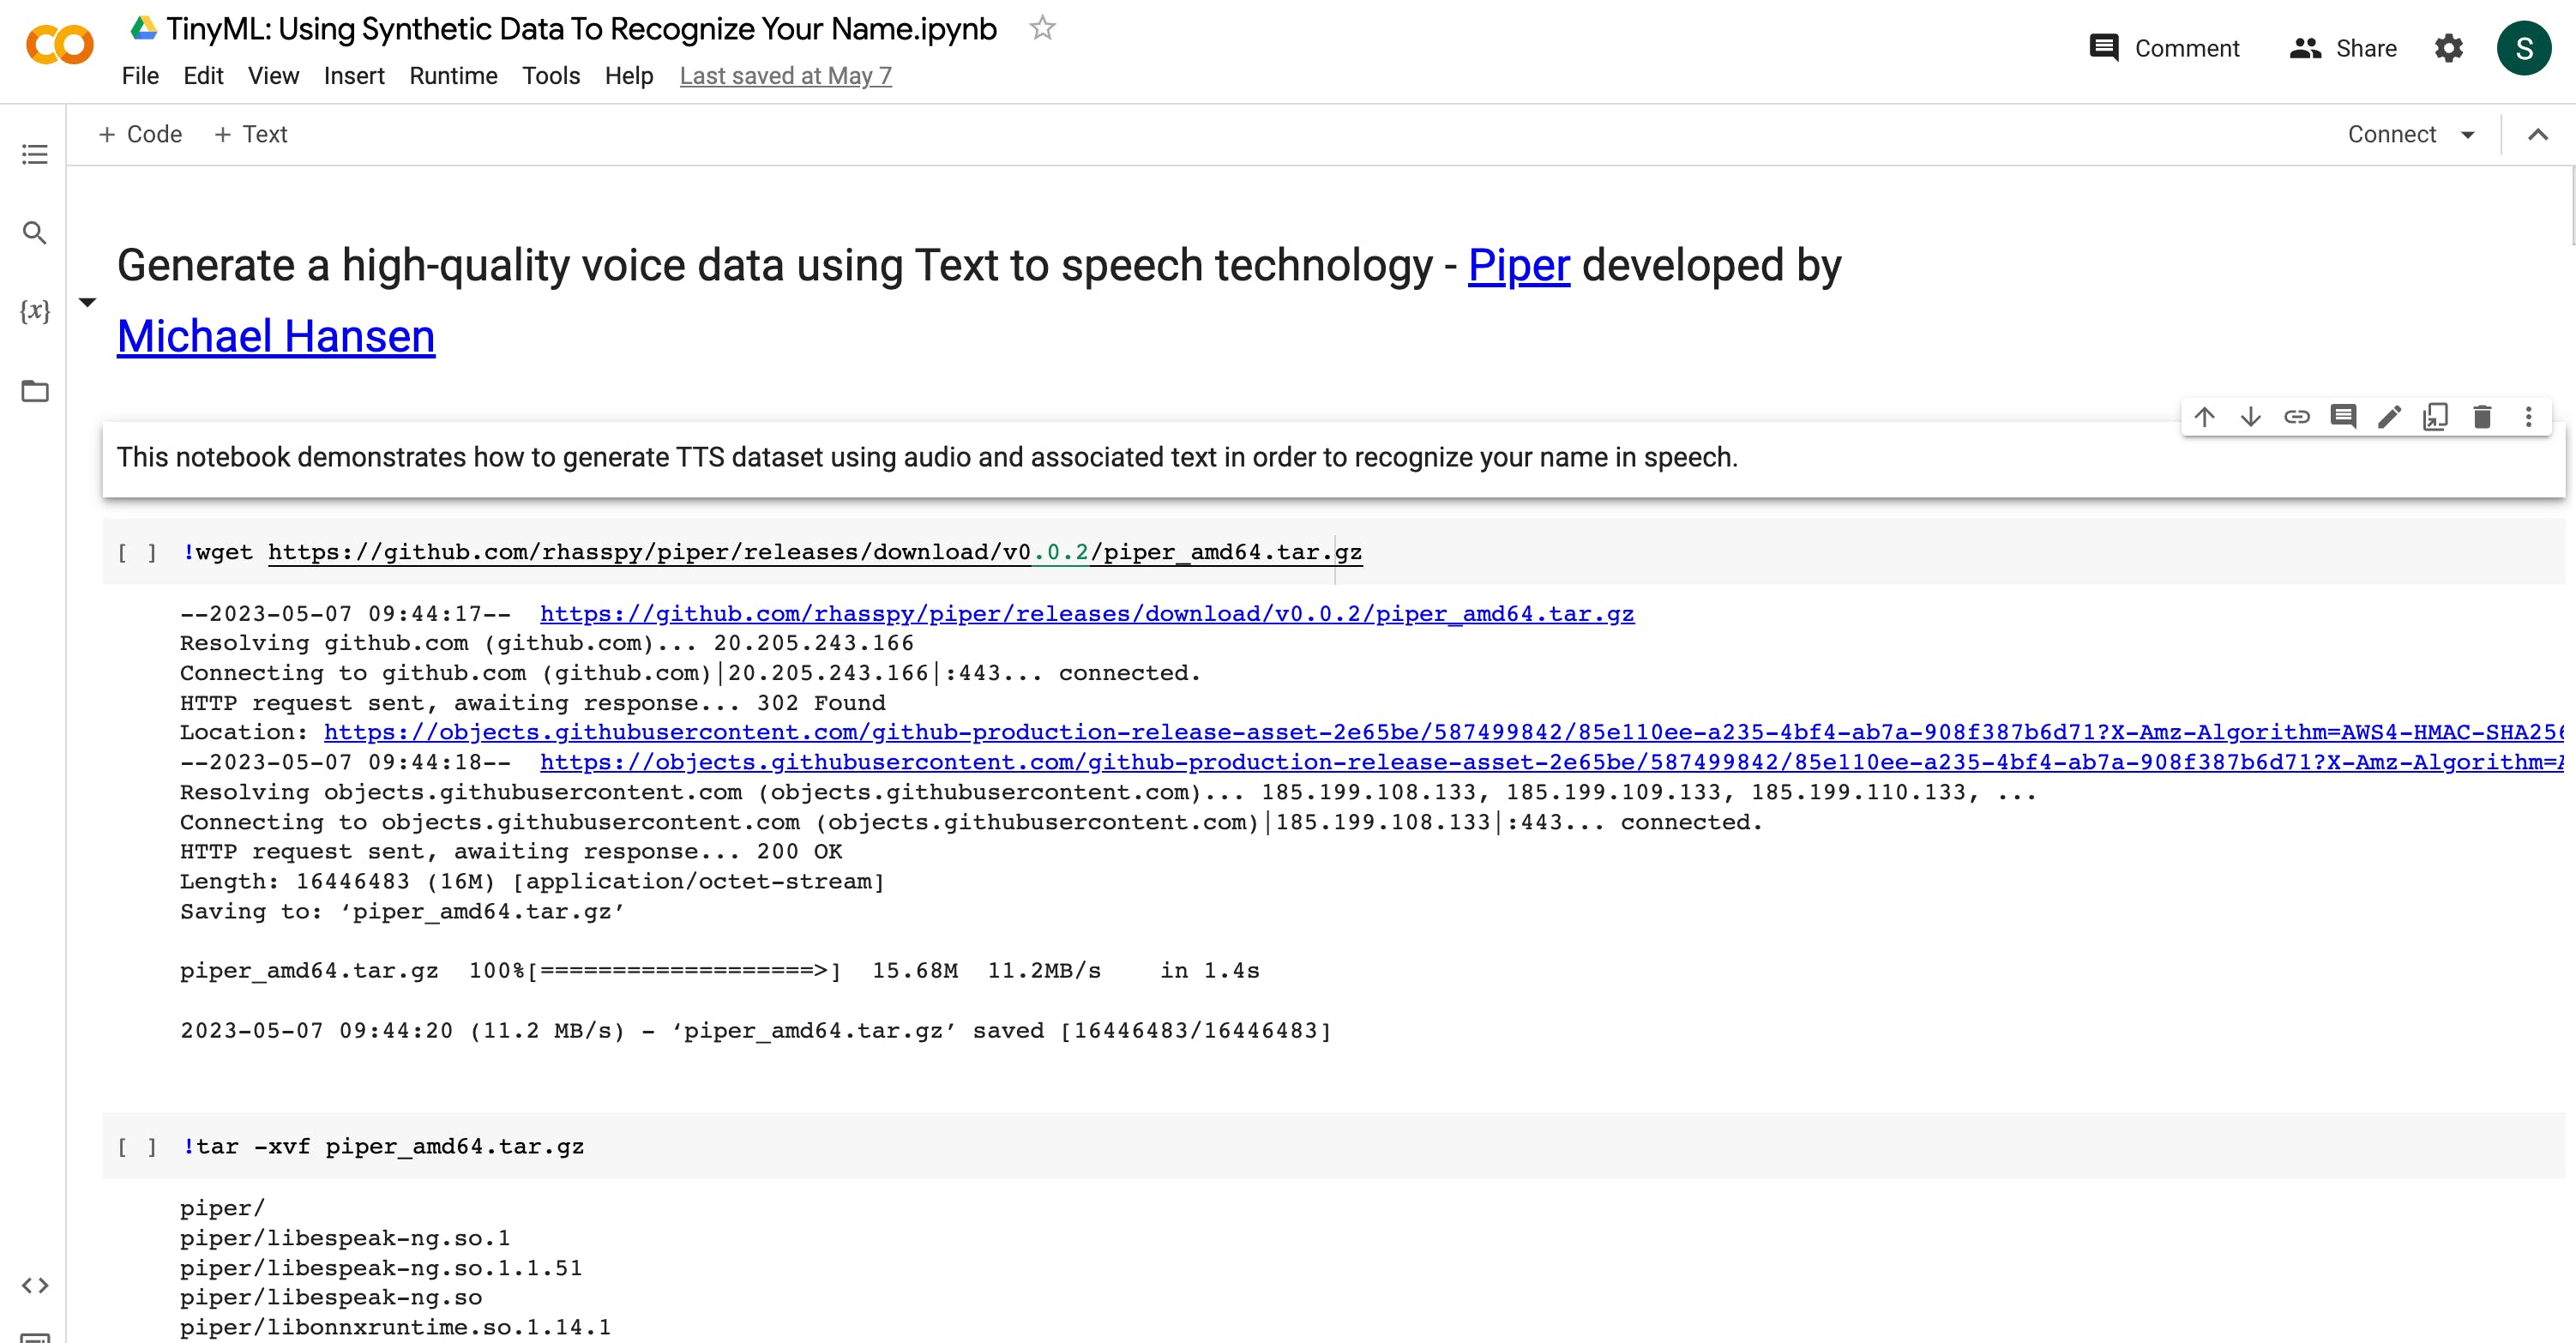Edit the selected text cell with pencil
This screenshot has width=2576, height=1343.
(2389, 416)
